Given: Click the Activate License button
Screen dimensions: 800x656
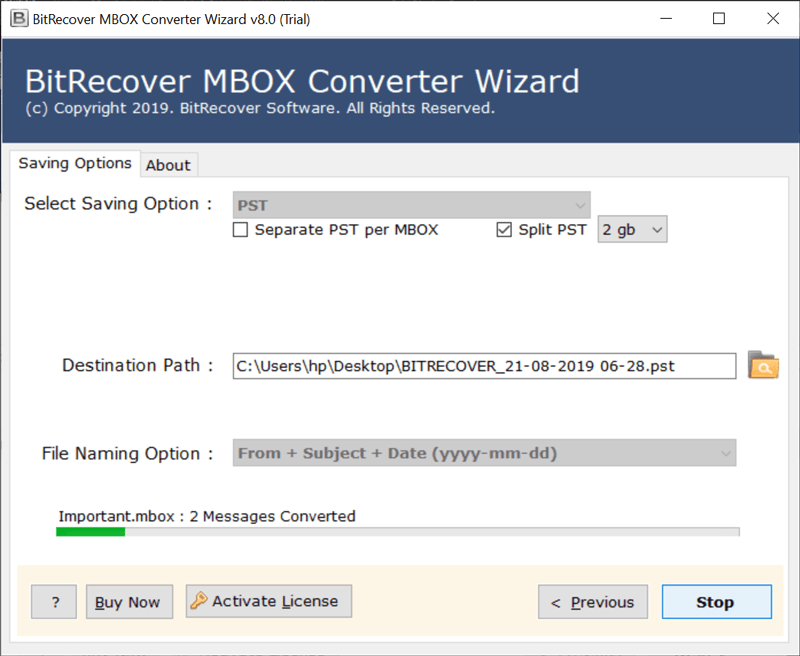Looking at the screenshot, I should (269, 601).
